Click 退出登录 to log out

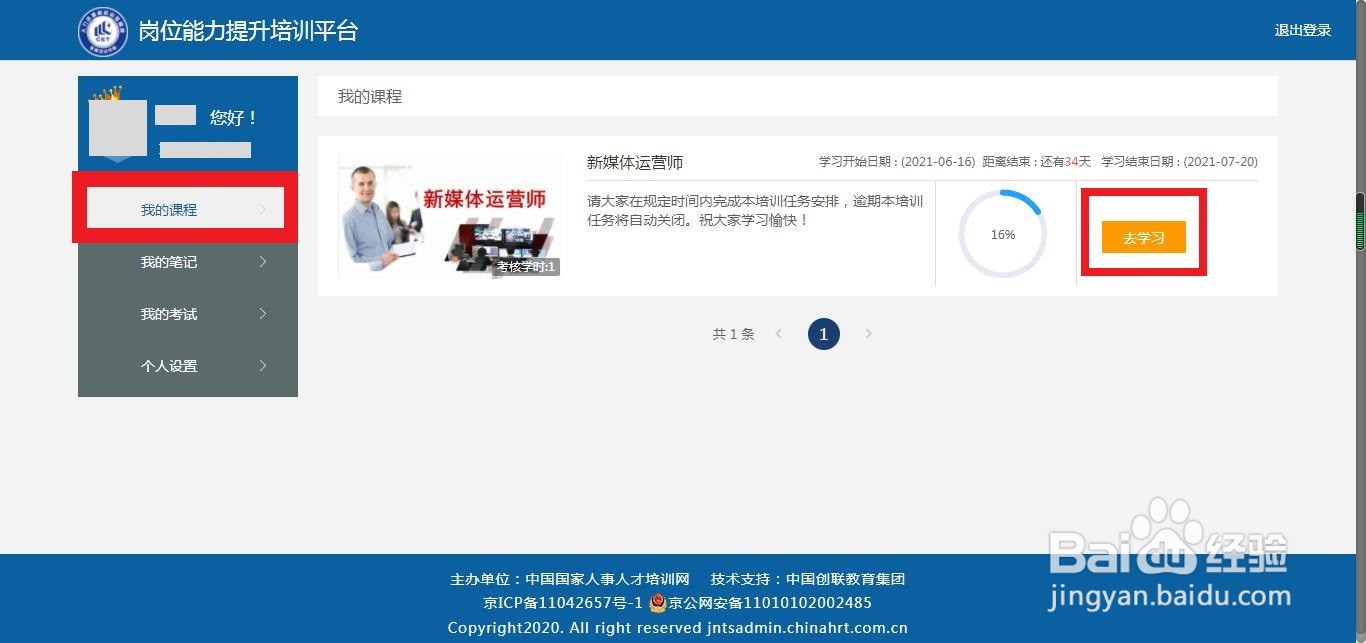[x=1304, y=30]
